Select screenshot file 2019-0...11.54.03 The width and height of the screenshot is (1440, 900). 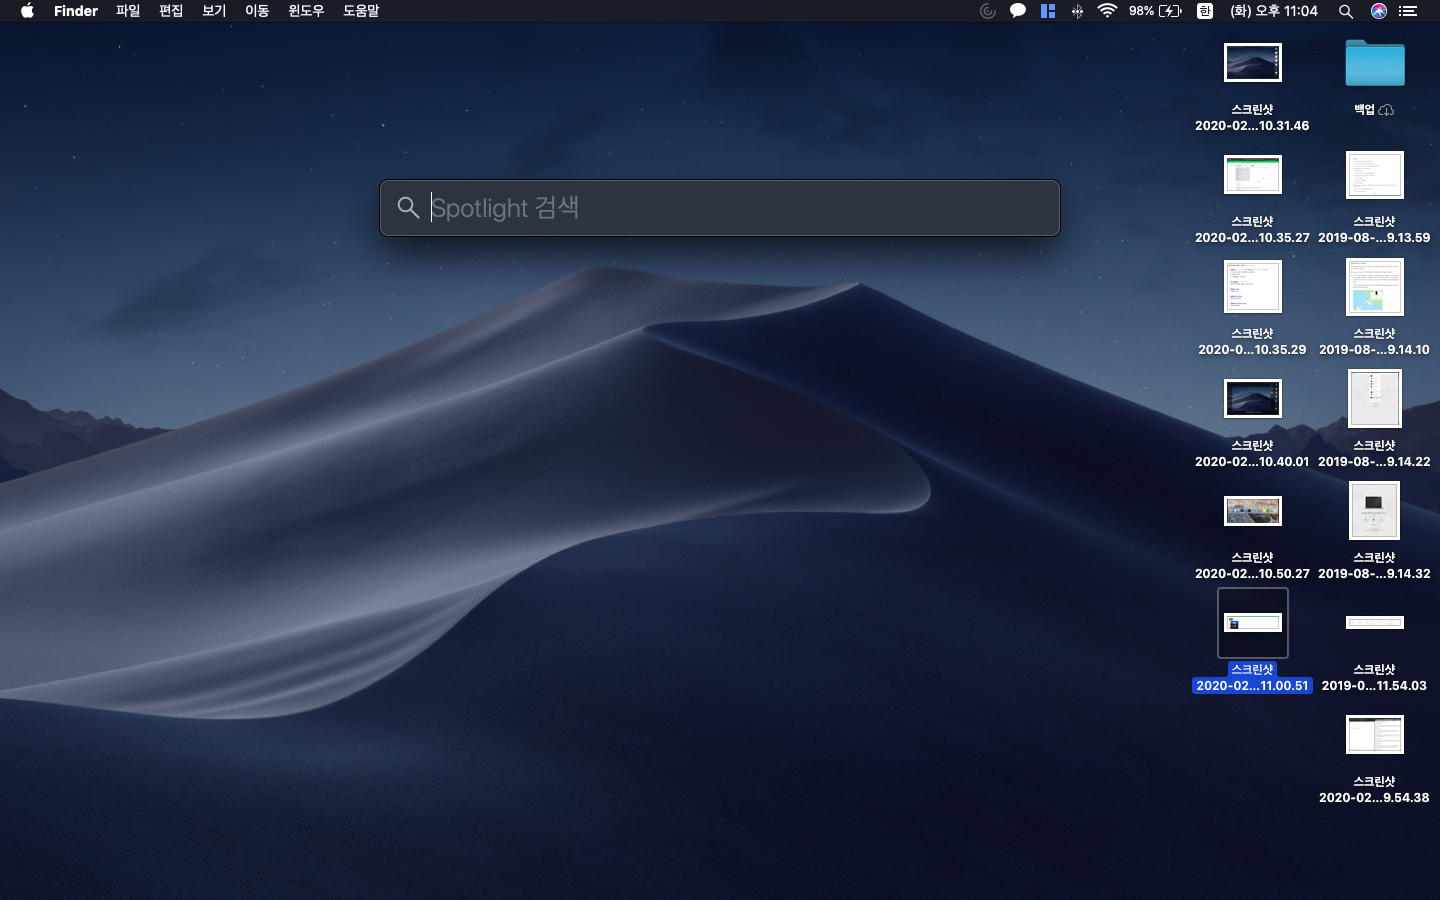pyautogui.click(x=1375, y=623)
